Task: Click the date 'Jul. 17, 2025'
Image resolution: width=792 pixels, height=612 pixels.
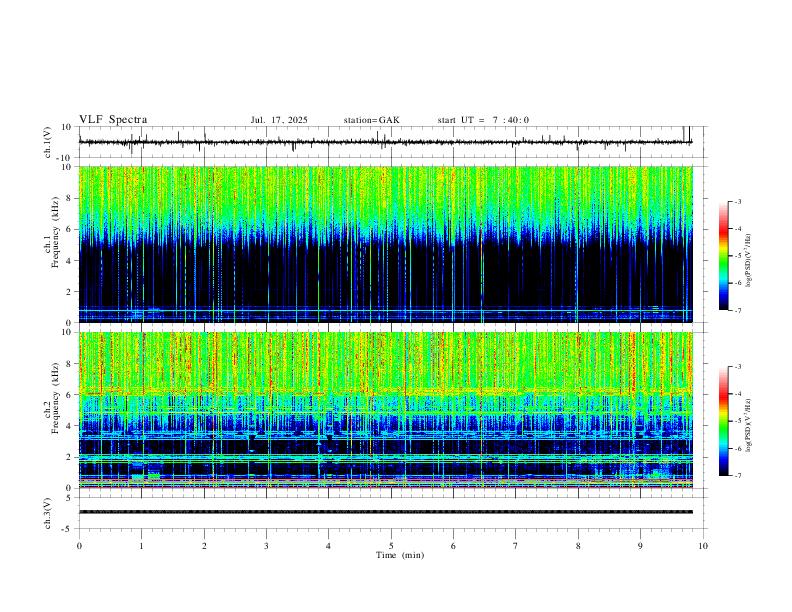Action: tap(279, 120)
